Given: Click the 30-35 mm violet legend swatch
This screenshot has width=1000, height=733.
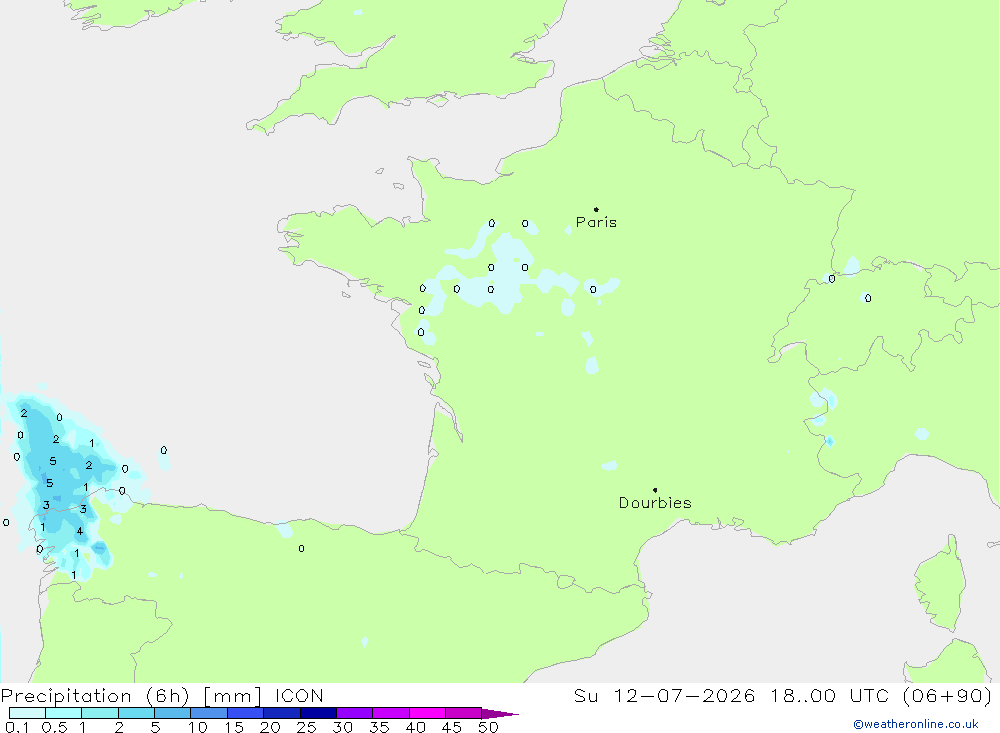Looking at the screenshot, I should [354, 713].
